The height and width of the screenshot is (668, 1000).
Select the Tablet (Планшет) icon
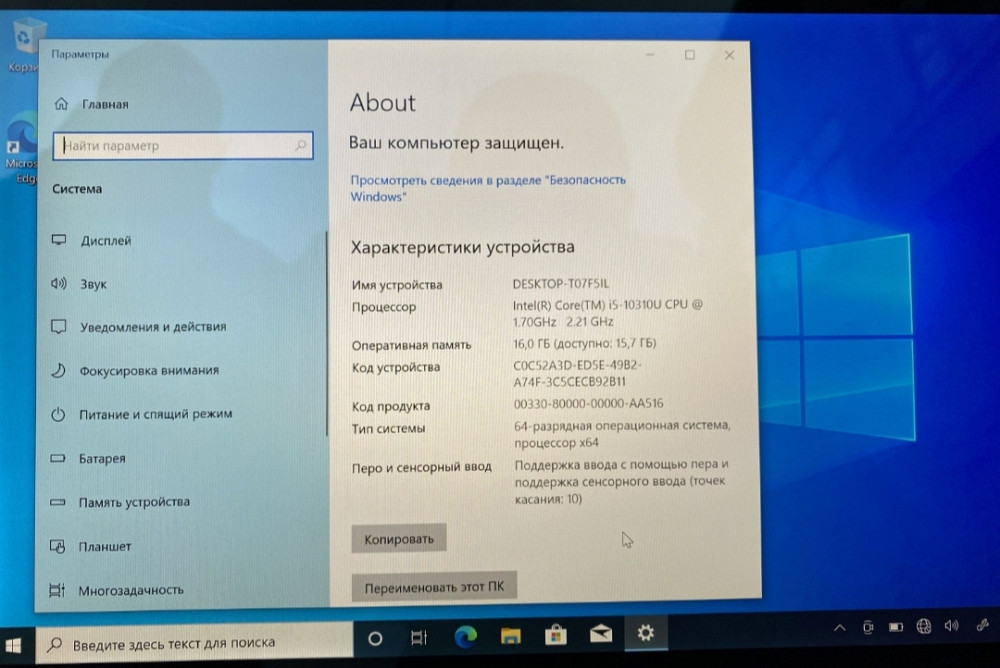click(57, 546)
